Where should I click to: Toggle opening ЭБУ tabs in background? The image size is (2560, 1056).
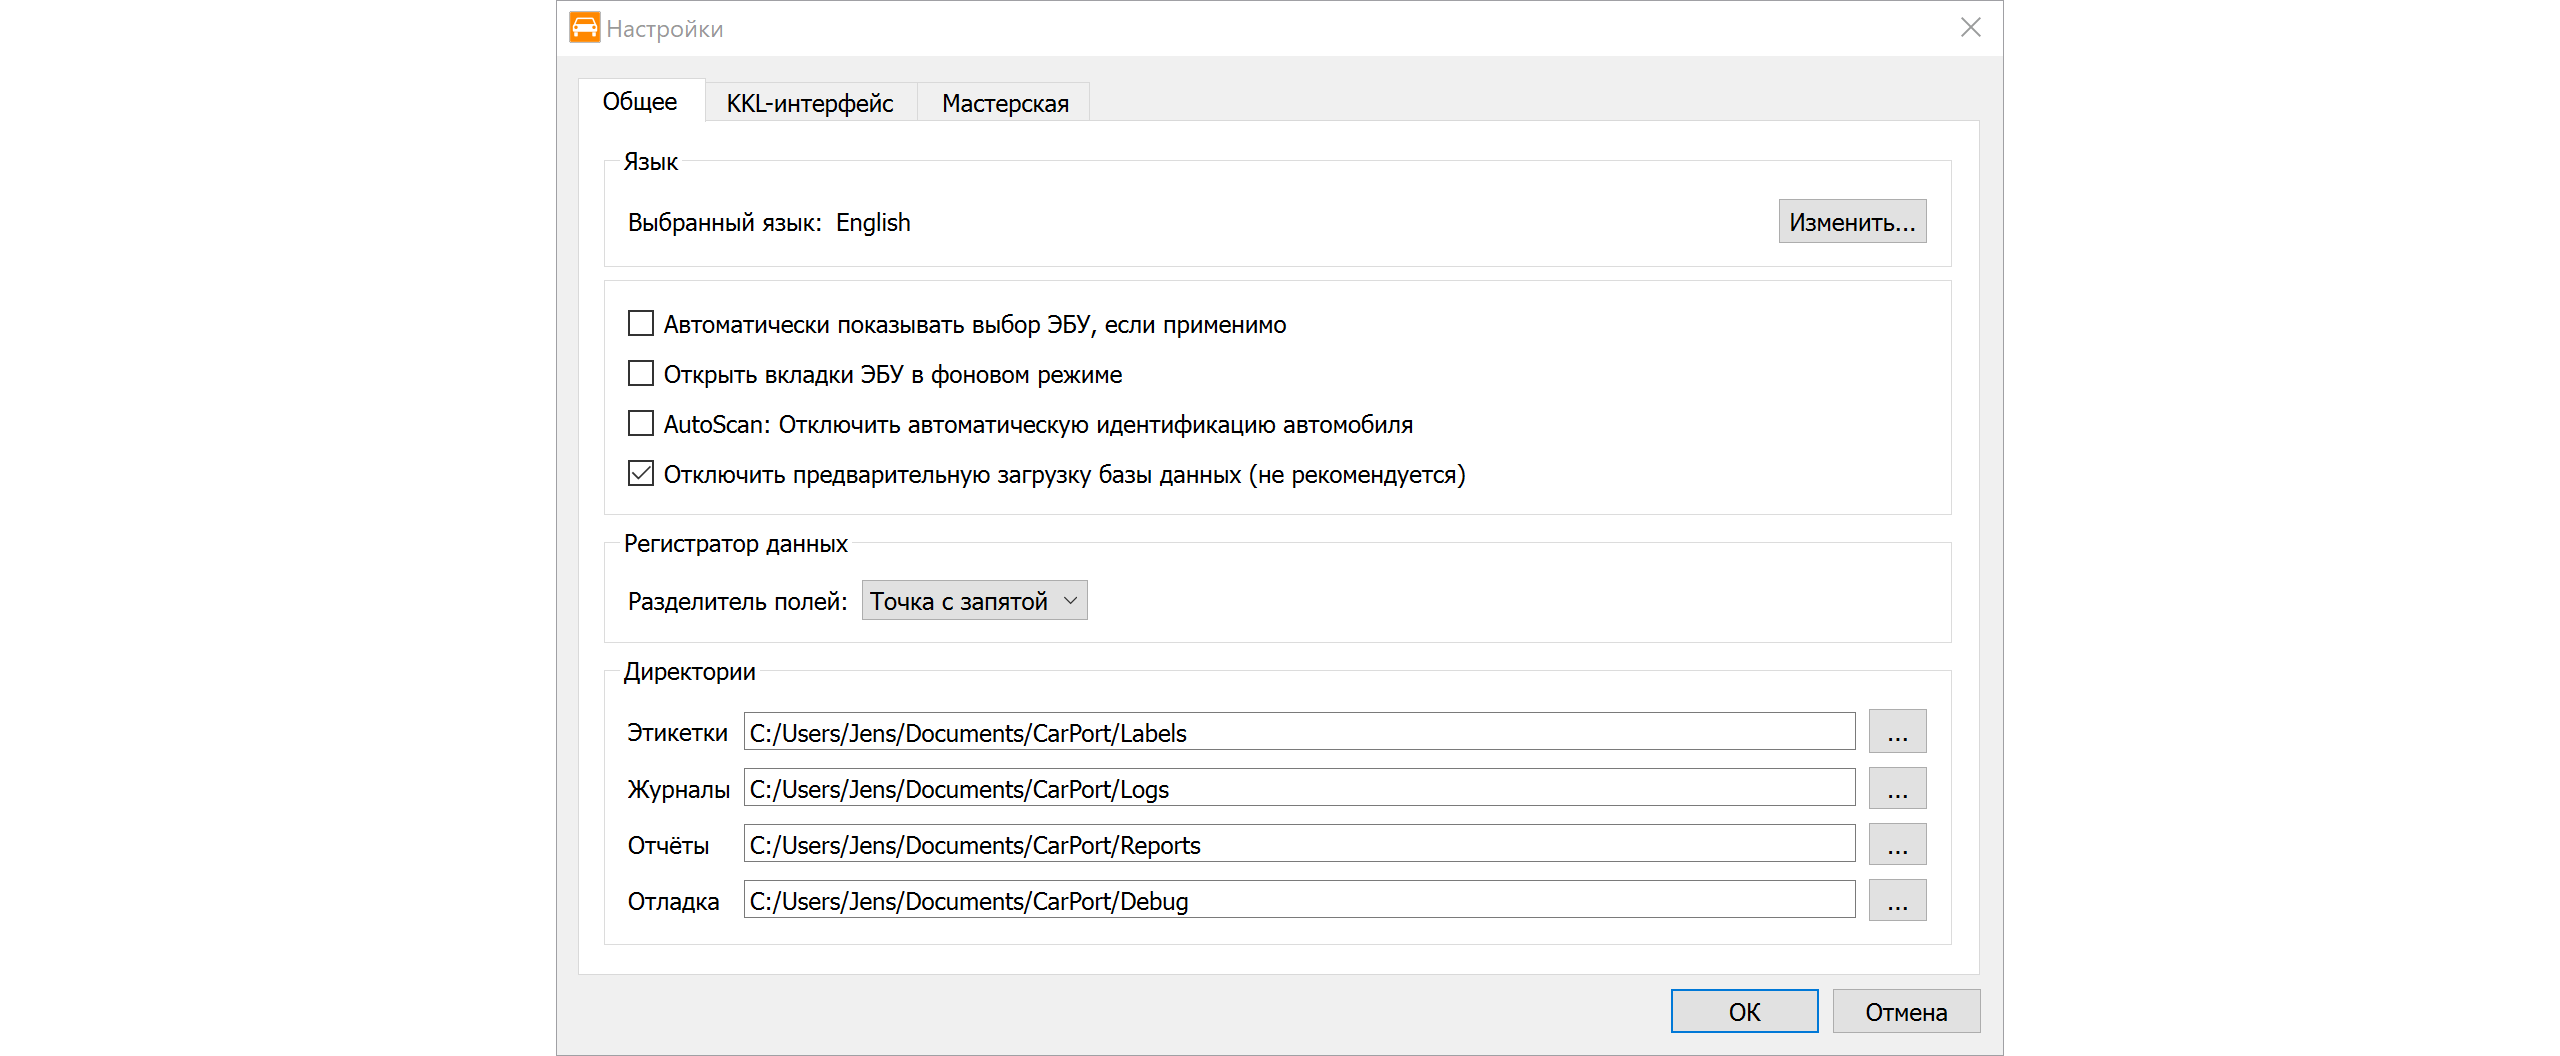tap(641, 374)
